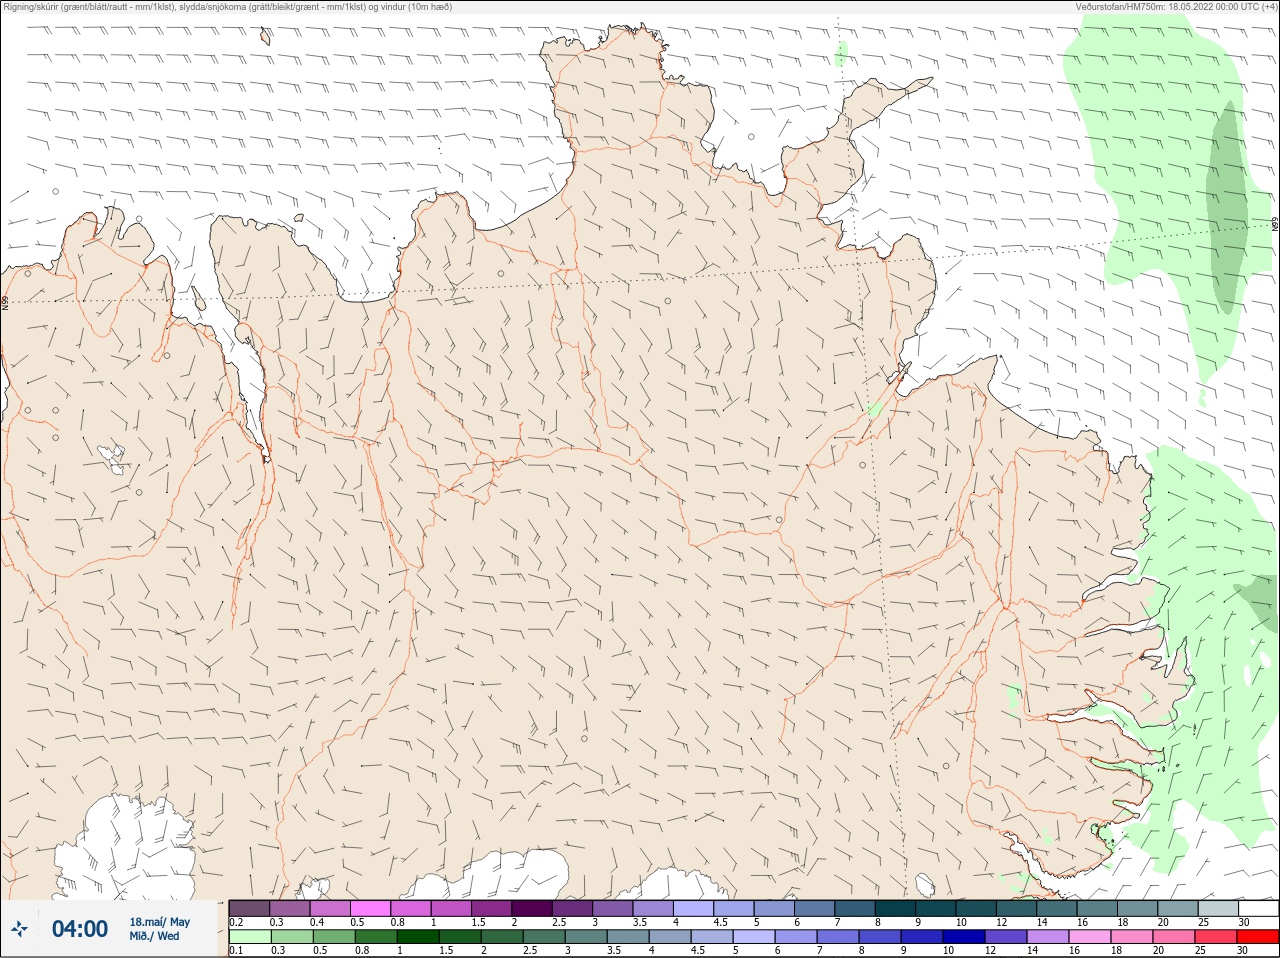Image resolution: width=1280 pixels, height=958 pixels.
Task: Select lower legend swatch starting at 0.3
Action: pyautogui.click(x=291, y=937)
